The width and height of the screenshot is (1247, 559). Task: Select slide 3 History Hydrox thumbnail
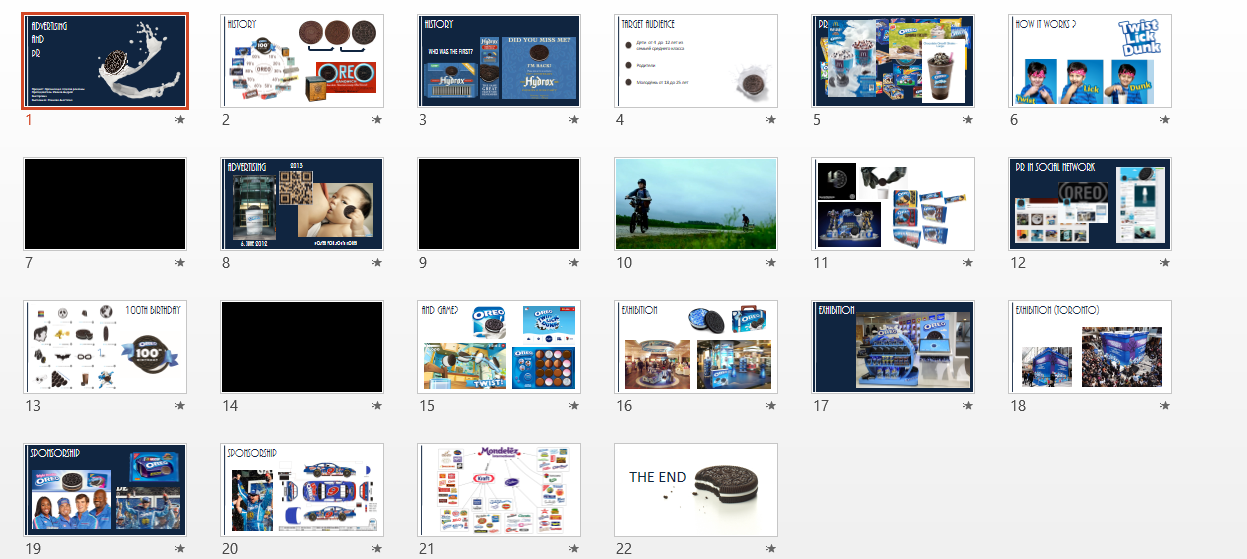(500, 61)
